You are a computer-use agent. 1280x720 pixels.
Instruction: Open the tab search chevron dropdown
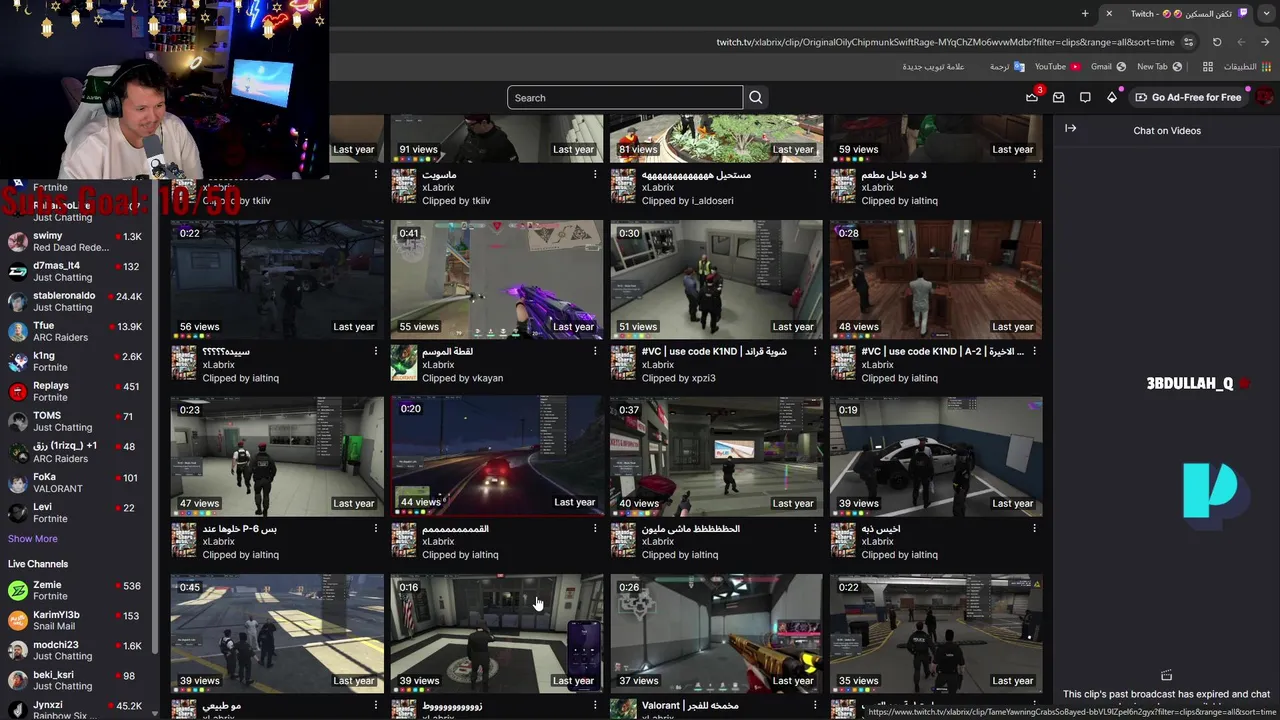point(1265,13)
